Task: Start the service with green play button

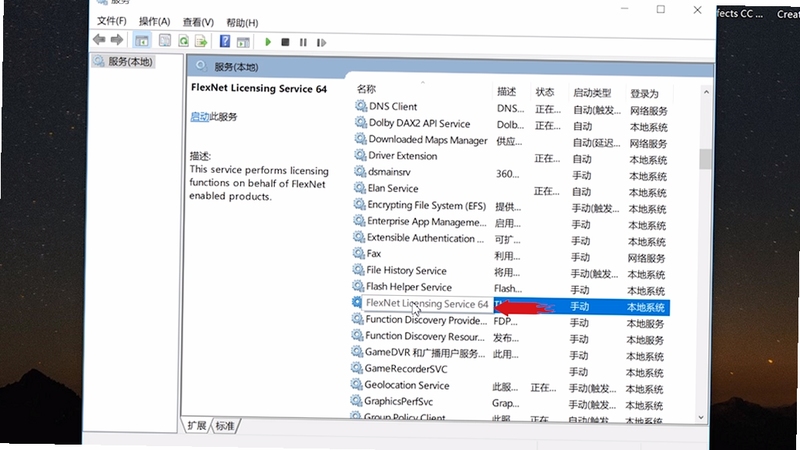Action: [x=268, y=42]
